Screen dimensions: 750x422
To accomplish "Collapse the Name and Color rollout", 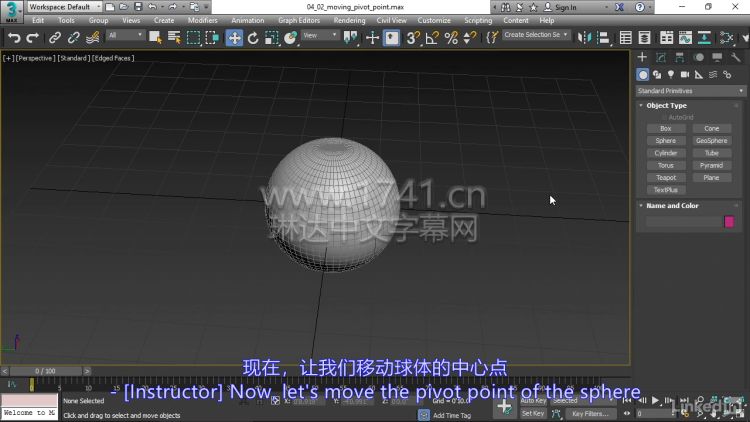I will tap(672, 205).
